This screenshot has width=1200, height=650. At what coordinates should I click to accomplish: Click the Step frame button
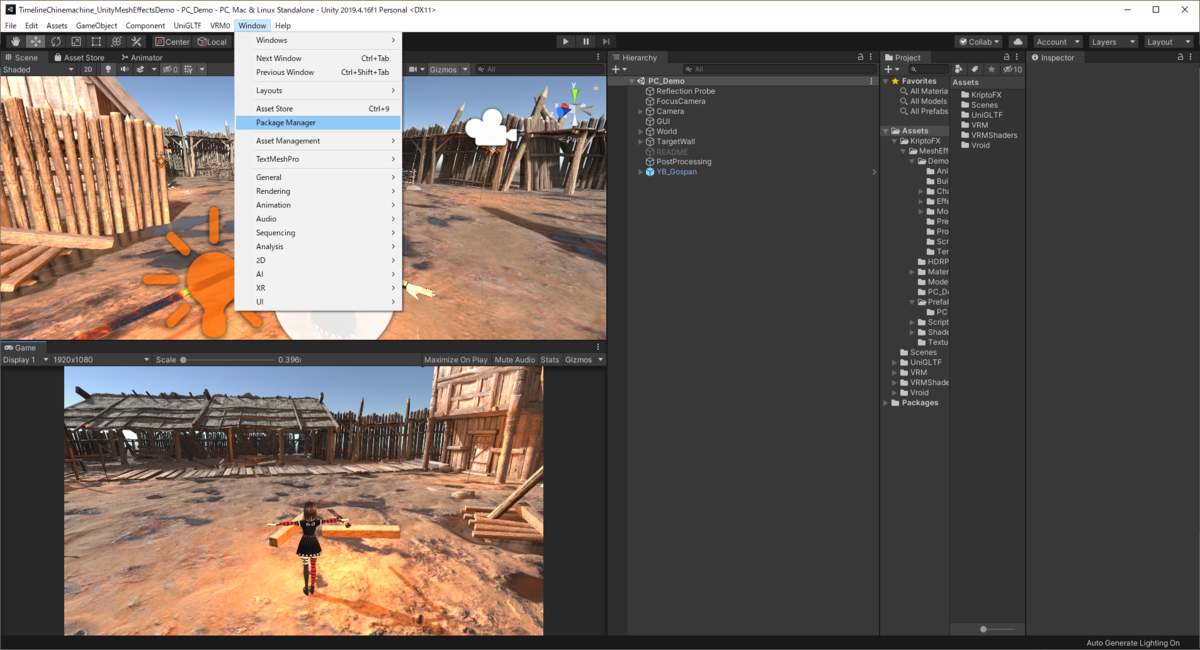(x=606, y=42)
